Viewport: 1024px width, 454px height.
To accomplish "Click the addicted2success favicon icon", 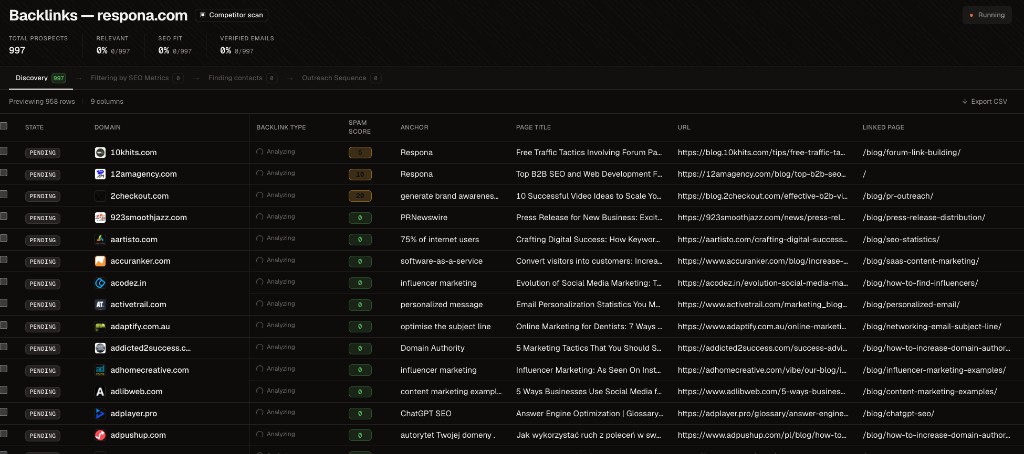I will pyautogui.click(x=100, y=348).
